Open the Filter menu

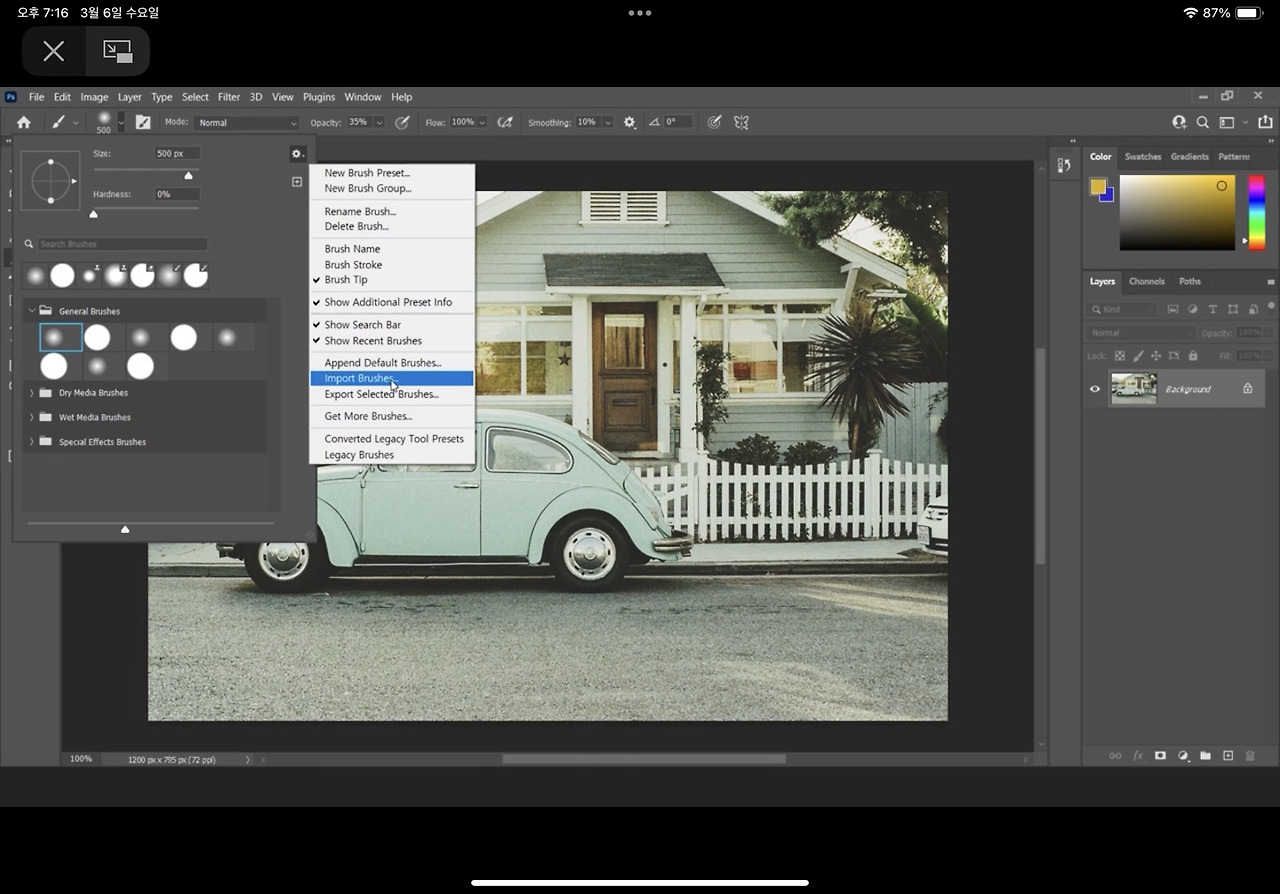coord(229,97)
